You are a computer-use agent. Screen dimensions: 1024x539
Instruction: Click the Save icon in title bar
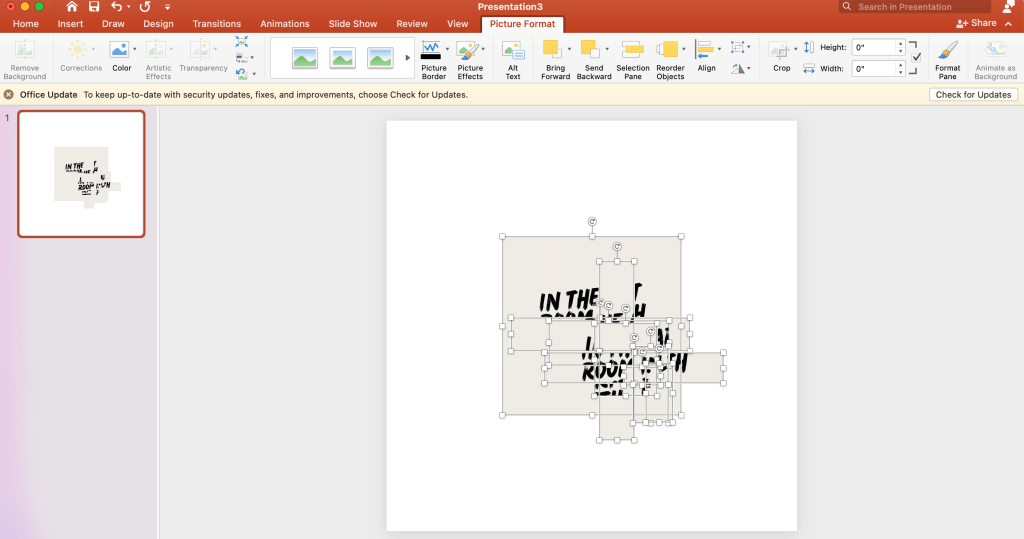[94, 7]
